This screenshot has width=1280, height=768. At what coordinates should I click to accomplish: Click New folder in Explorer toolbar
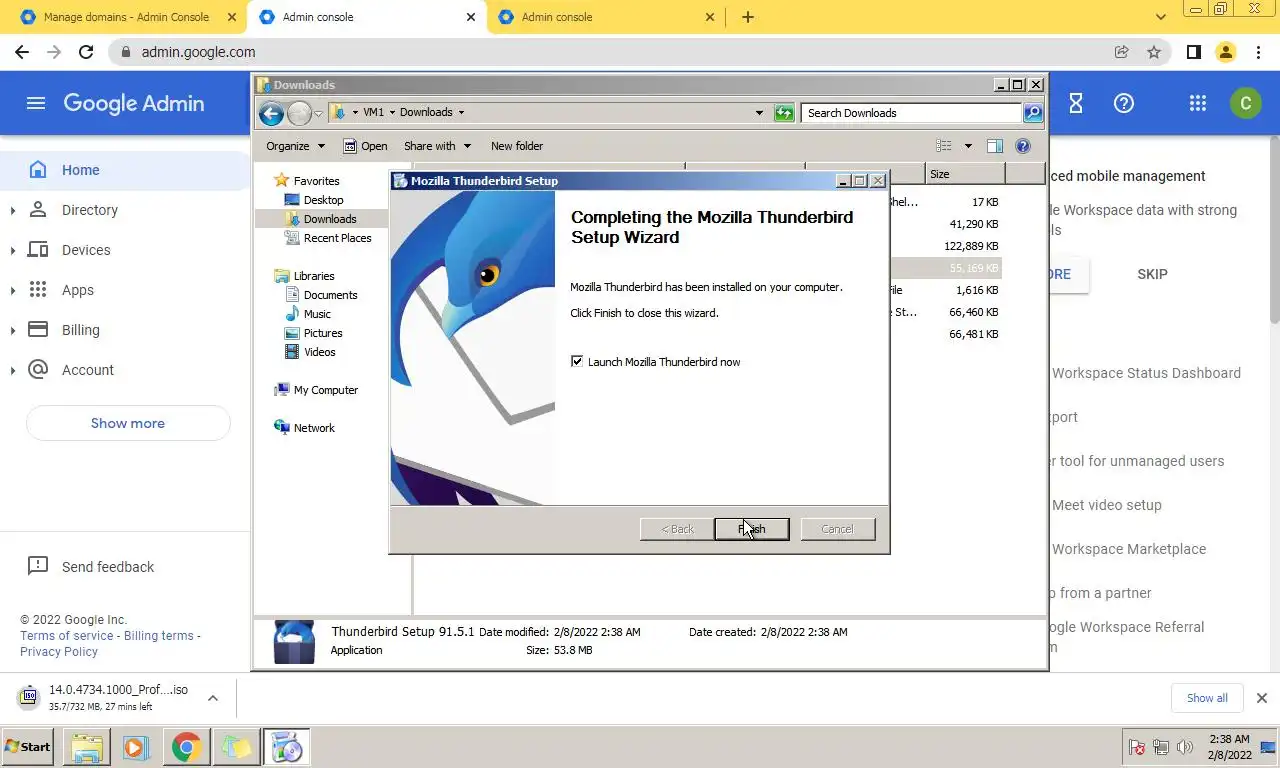(x=517, y=146)
